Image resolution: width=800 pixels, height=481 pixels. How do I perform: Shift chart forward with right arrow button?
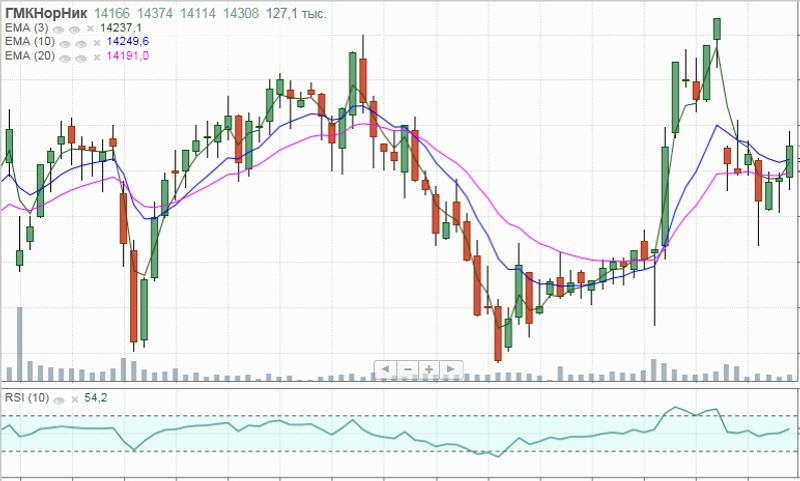(x=452, y=369)
